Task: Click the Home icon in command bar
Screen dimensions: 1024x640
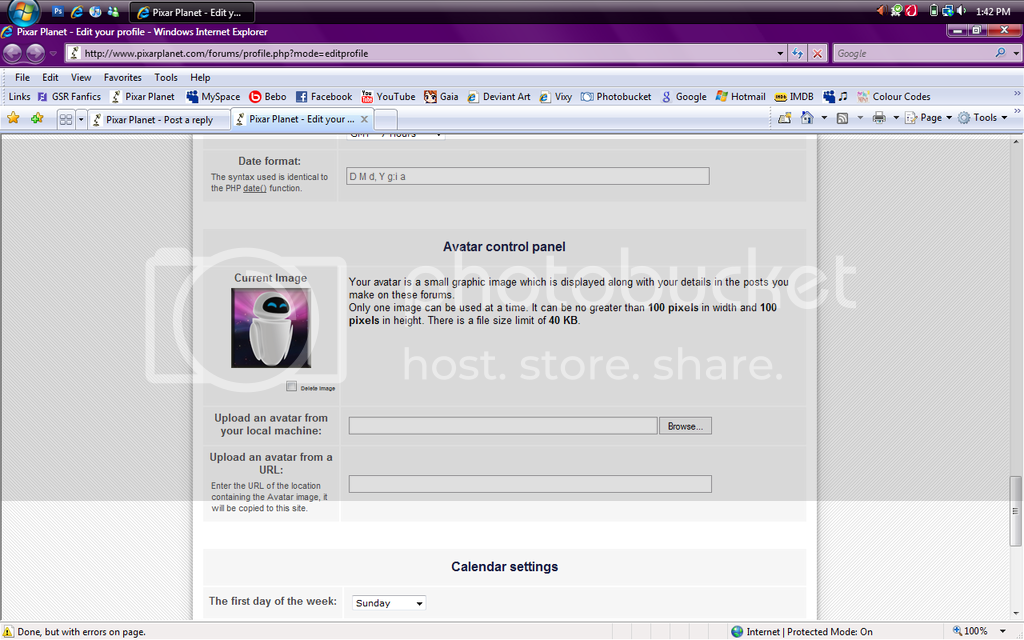Action: coord(807,118)
